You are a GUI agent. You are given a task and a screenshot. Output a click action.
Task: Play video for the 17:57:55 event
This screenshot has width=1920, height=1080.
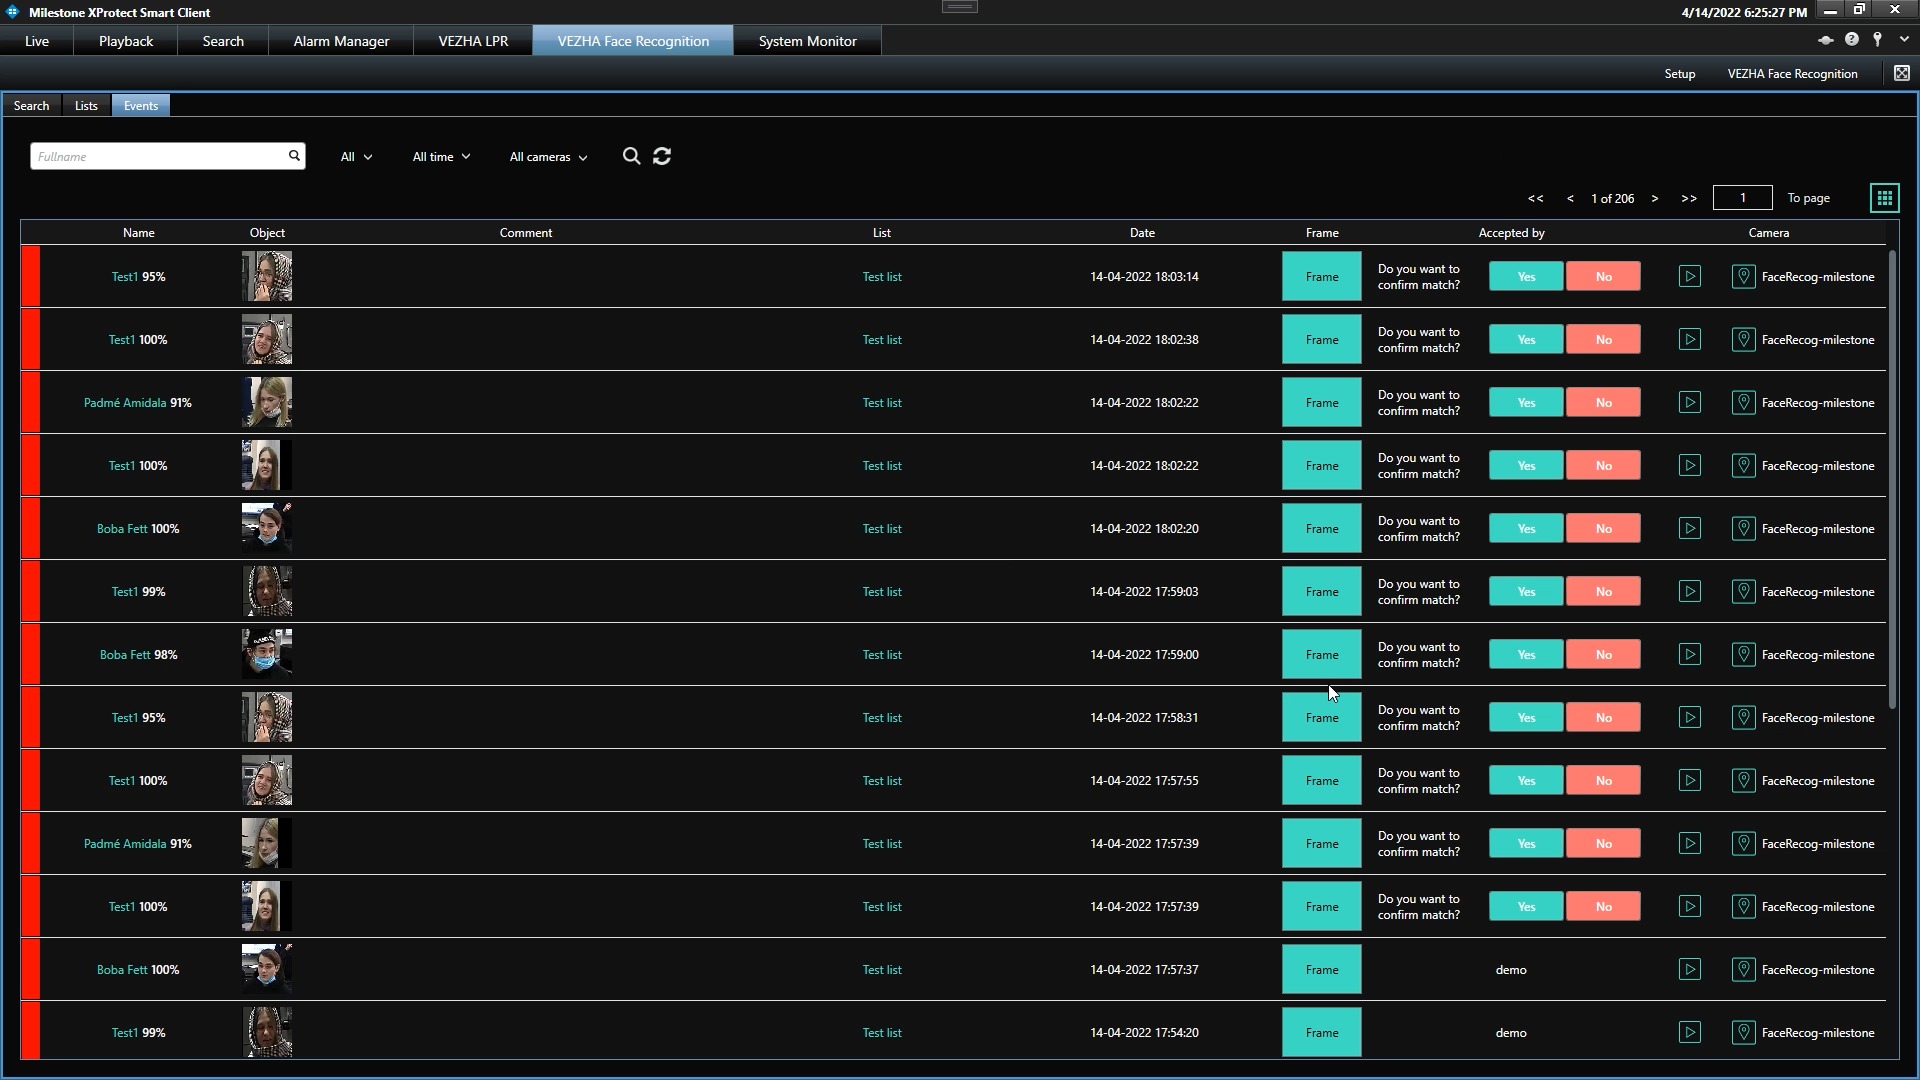[1689, 781]
